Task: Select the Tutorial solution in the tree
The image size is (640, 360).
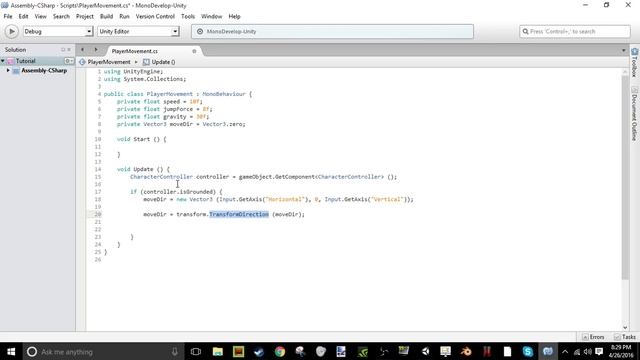Action: (x=25, y=61)
